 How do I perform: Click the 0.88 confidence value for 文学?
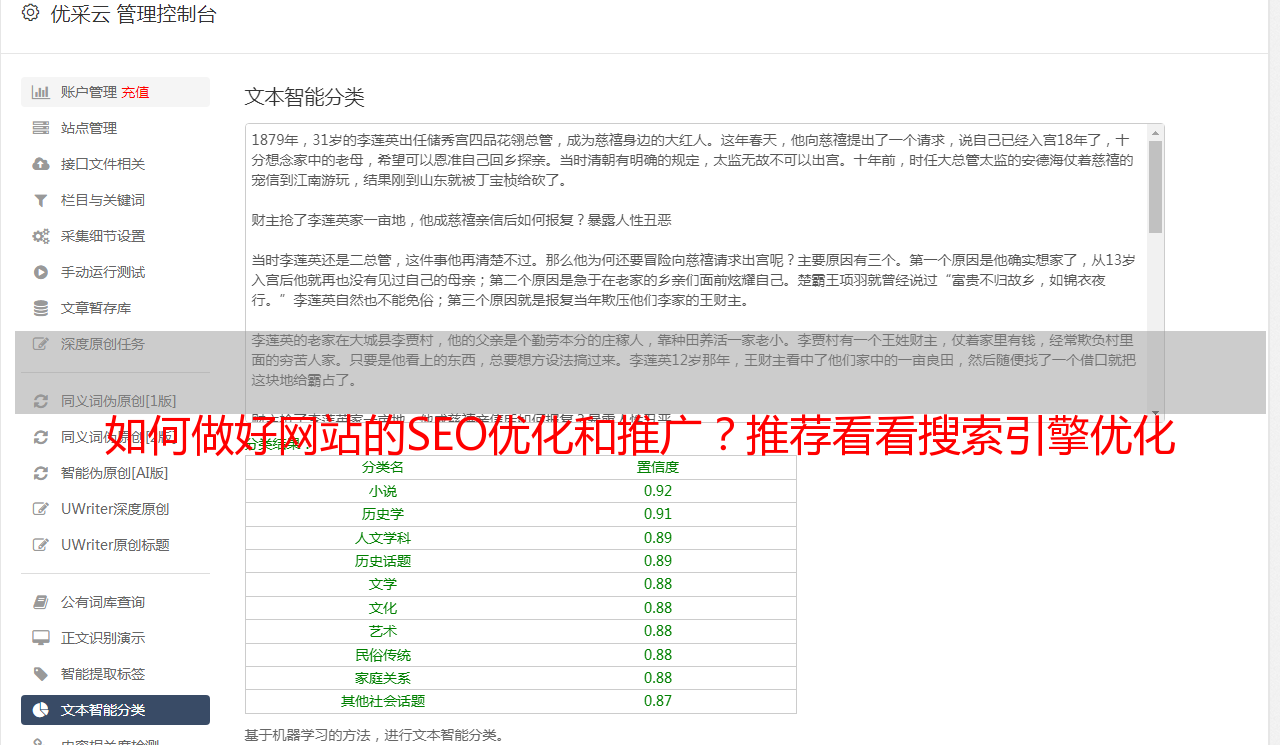(658, 584)
